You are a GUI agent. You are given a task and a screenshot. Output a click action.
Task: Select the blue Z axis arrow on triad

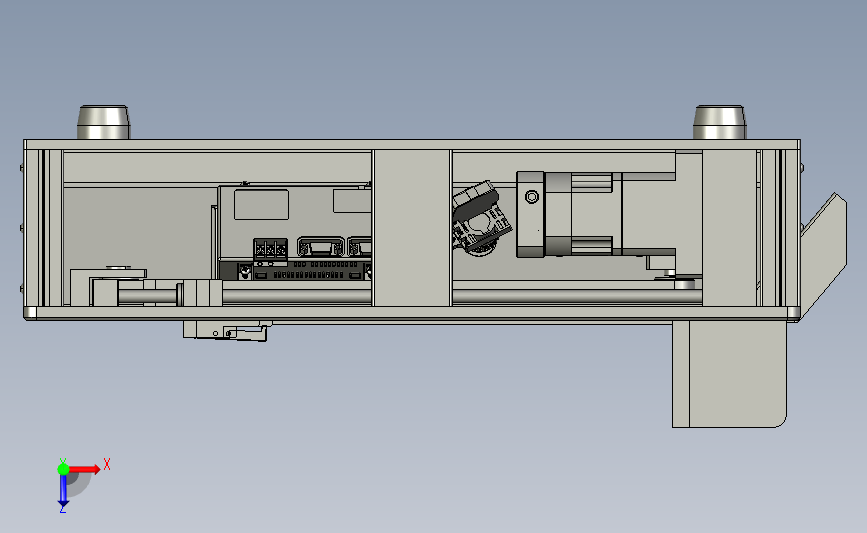click(x=63, y=491)
